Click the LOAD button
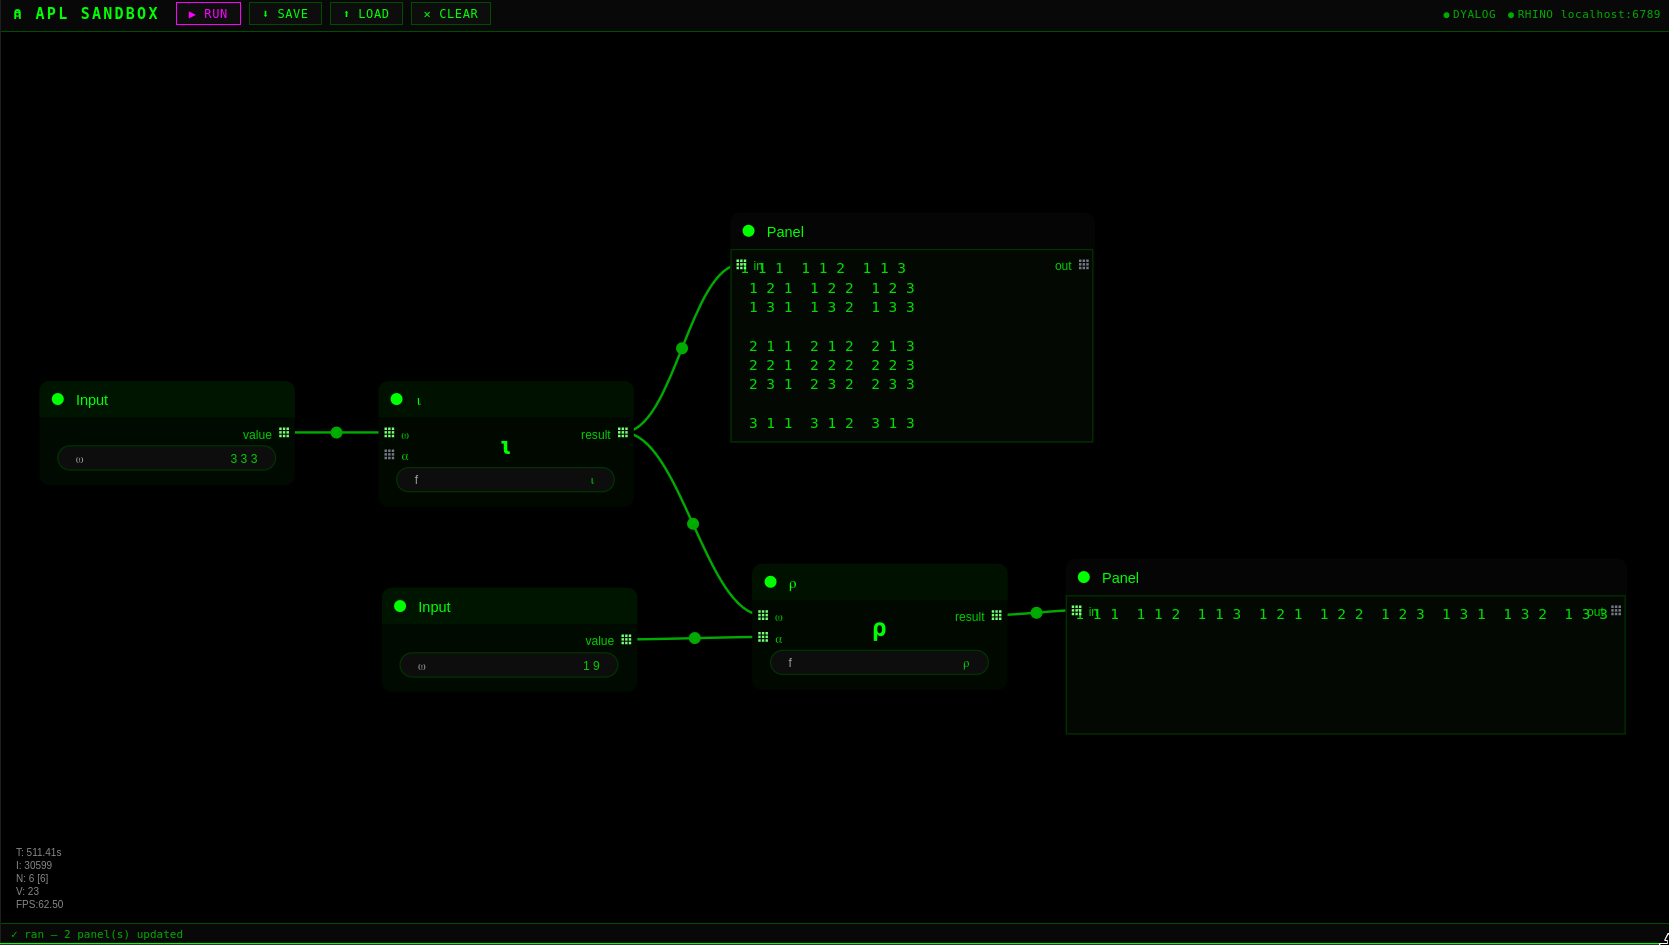 pyautogui.click(x=366, y=13)
